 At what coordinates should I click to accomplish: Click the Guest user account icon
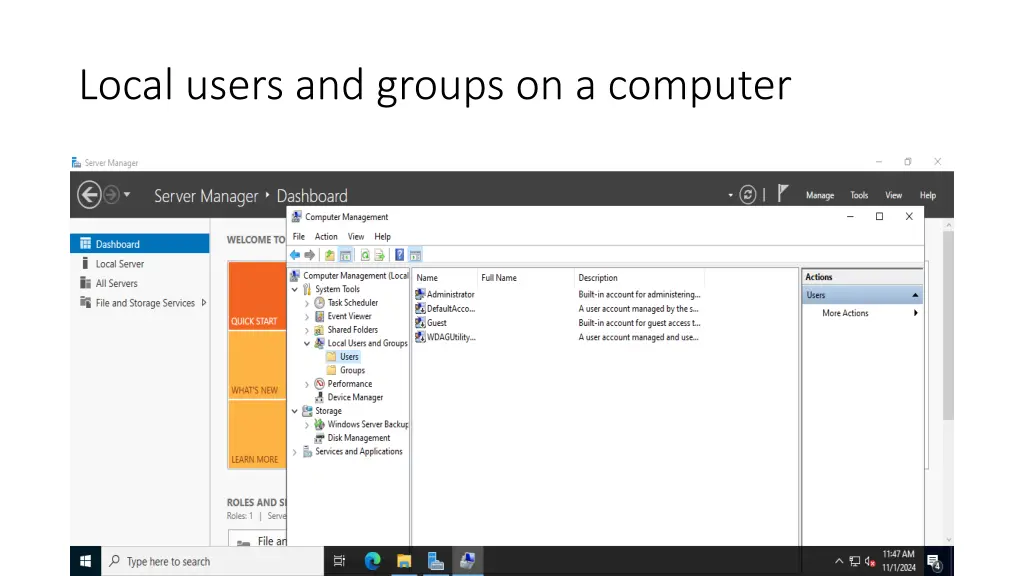point(420,323)
